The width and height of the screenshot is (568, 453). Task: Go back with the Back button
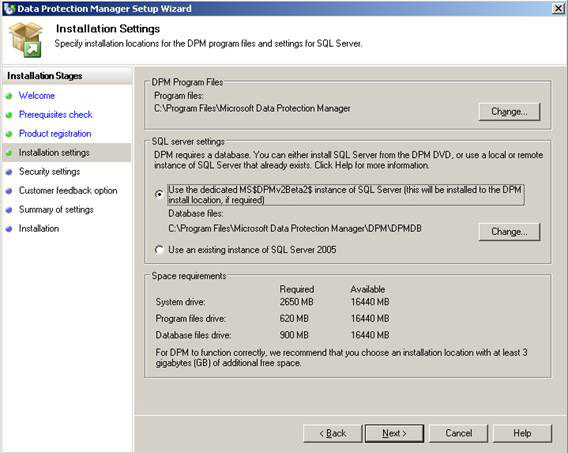(x=333, y=433)
